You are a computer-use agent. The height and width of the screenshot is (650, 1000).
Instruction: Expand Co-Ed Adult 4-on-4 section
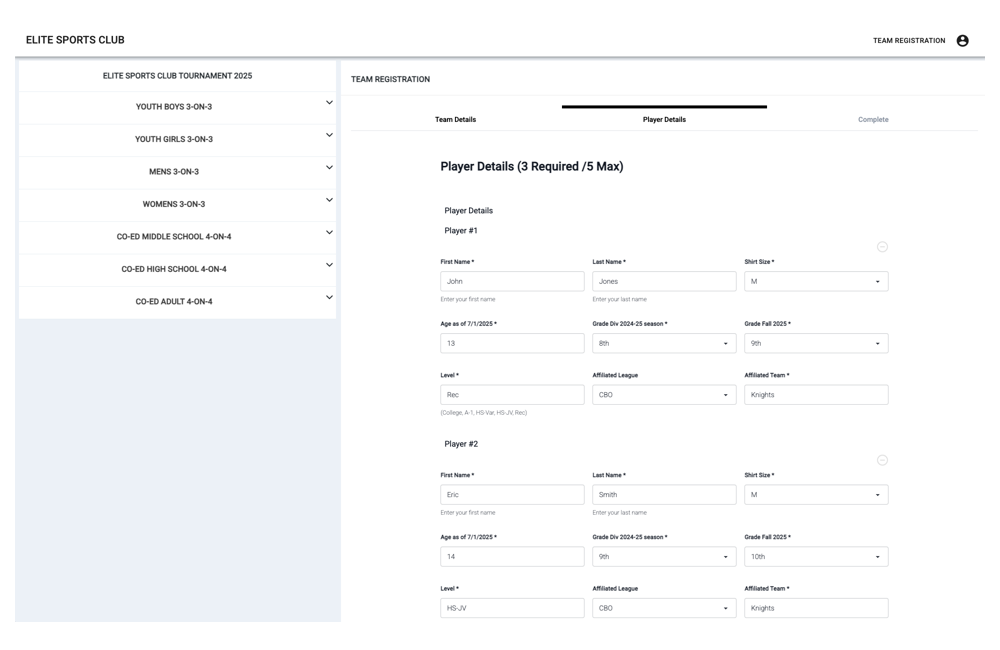tap(329, 298)
